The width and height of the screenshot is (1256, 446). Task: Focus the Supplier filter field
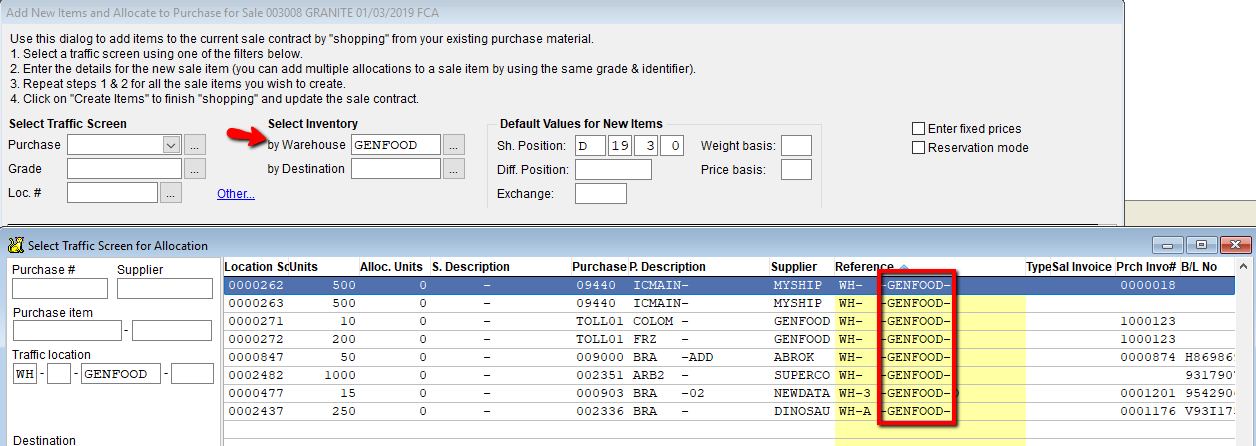coord(165,289)
